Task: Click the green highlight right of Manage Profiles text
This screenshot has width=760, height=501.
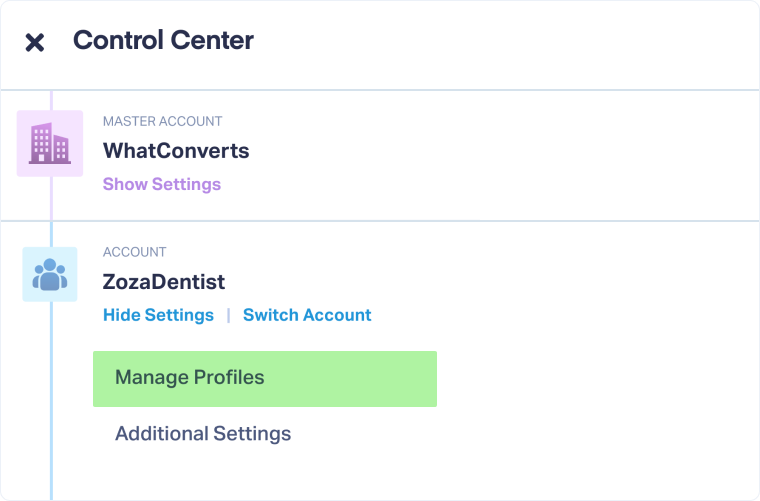Action: [350, 378]
